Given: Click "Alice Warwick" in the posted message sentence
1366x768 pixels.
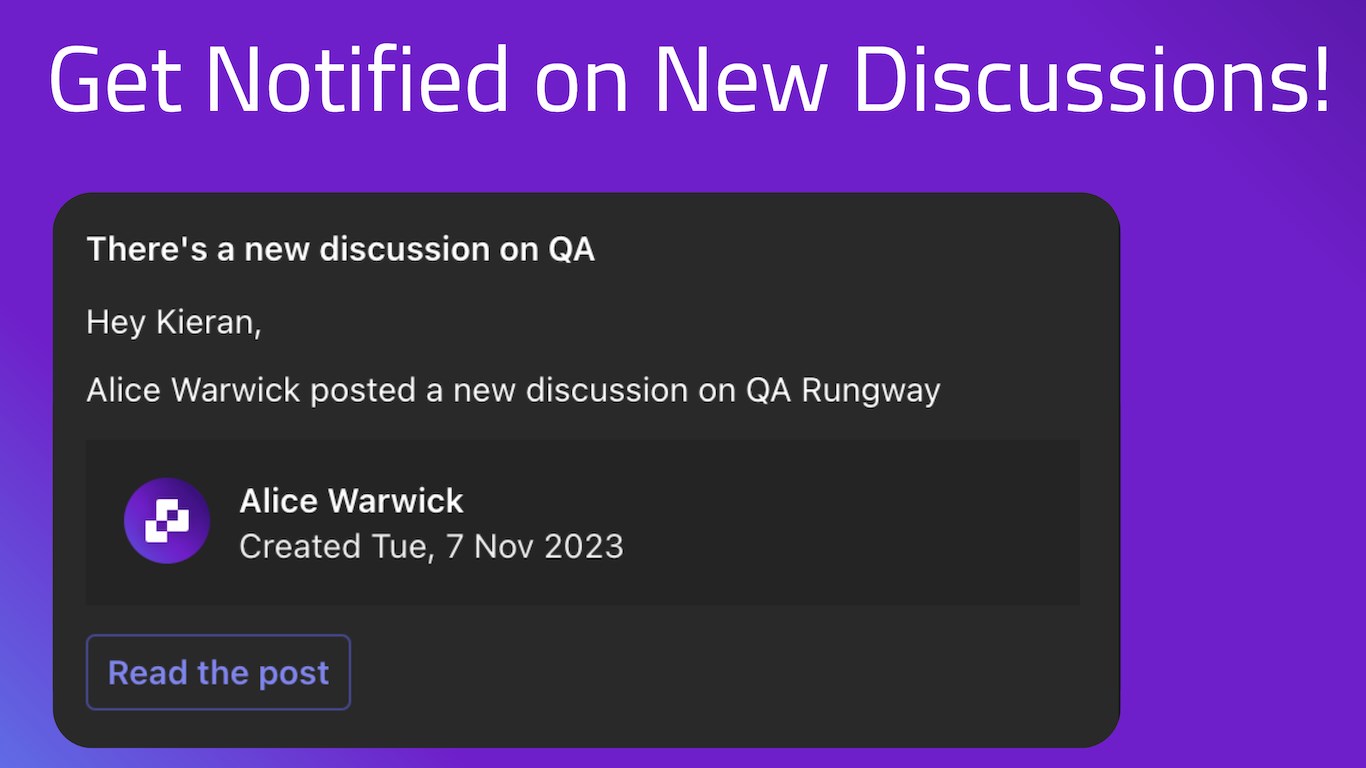Looking at the screenshot, I should pos(193,390).
